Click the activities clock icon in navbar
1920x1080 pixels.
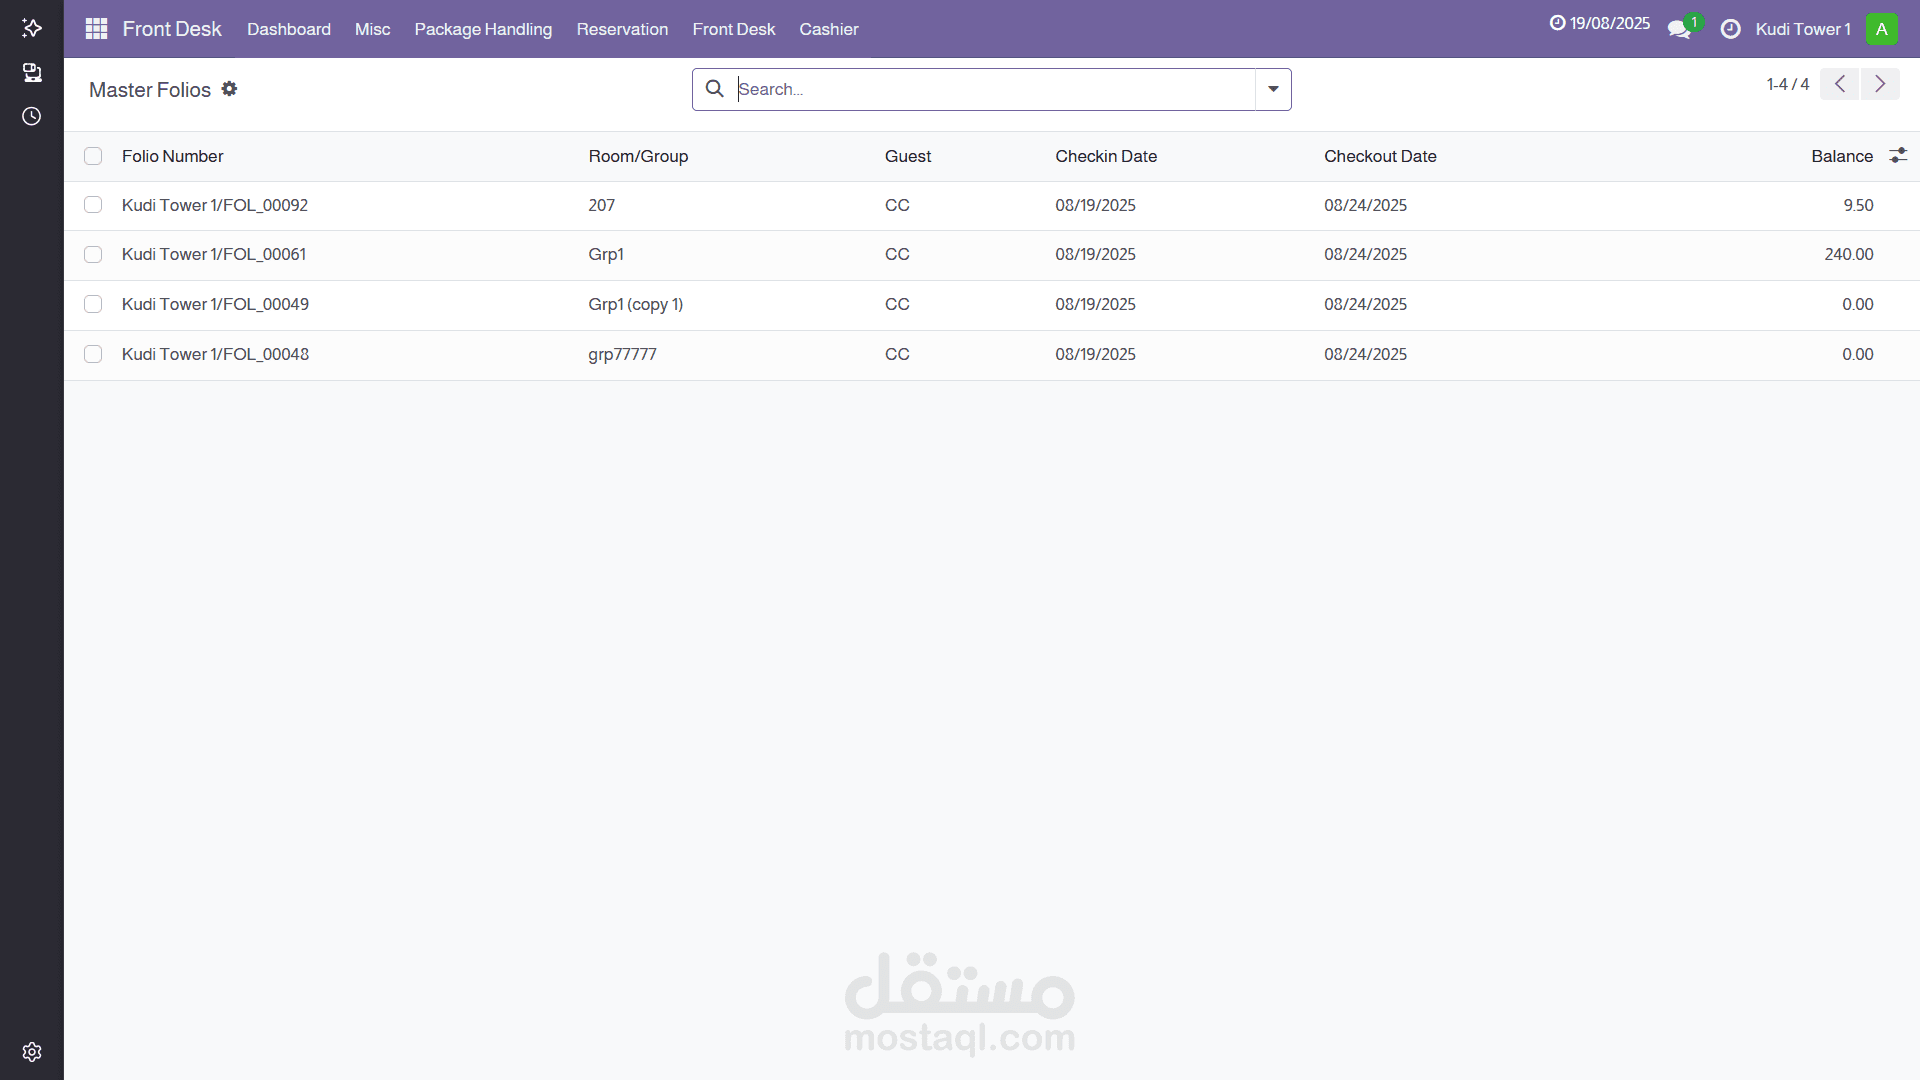pyautogui.click(x=1730, y=29)
